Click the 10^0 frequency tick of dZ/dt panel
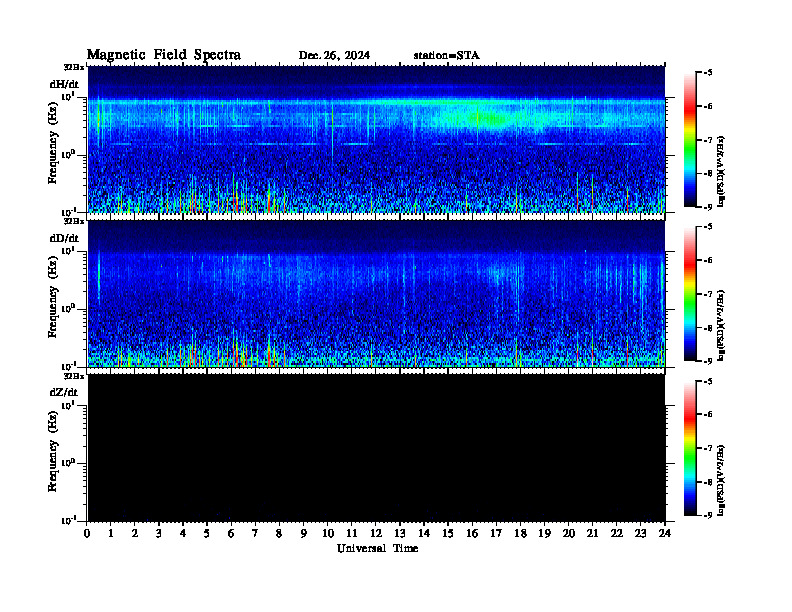 (x=68, y=462)
